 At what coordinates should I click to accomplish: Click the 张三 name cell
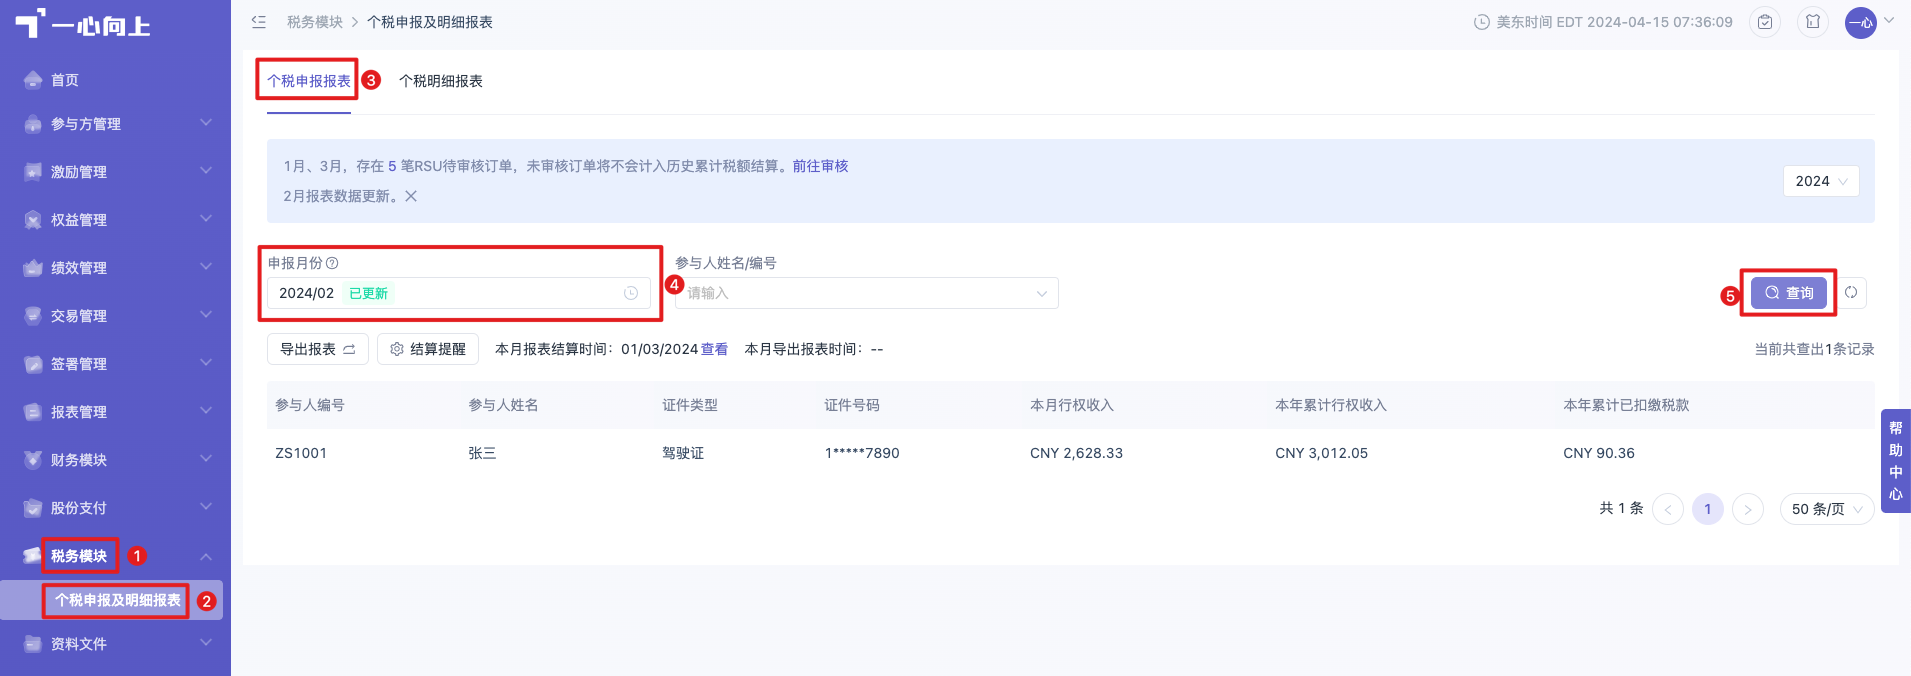tap(482, 453)
